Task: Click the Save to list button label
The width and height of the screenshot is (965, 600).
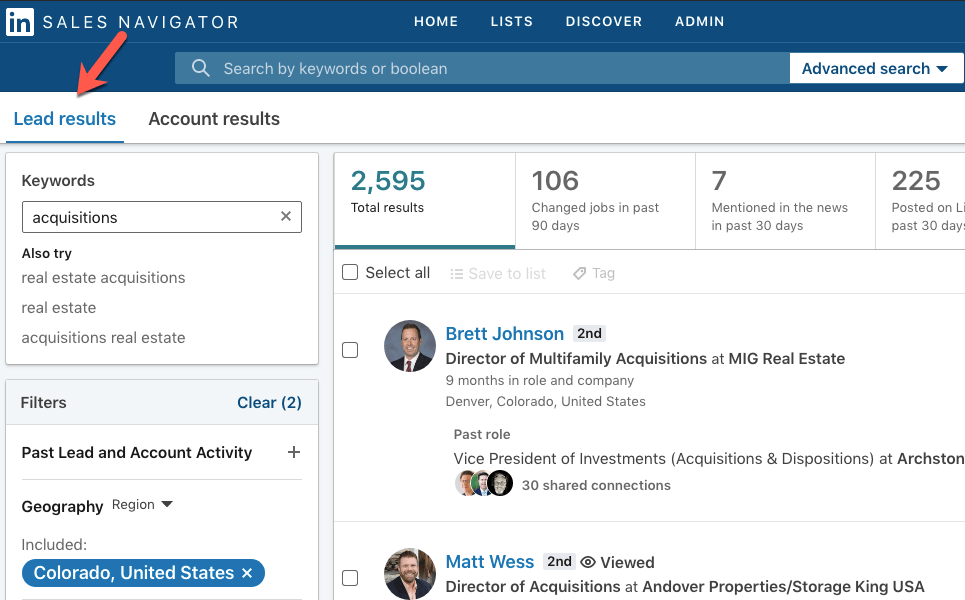Action: point(507,273)
